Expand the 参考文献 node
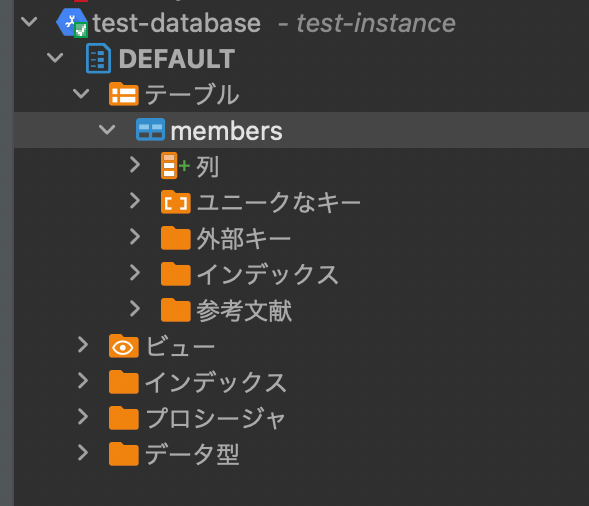The height and width of the screenshot is (506, 589). coord(135,309)
